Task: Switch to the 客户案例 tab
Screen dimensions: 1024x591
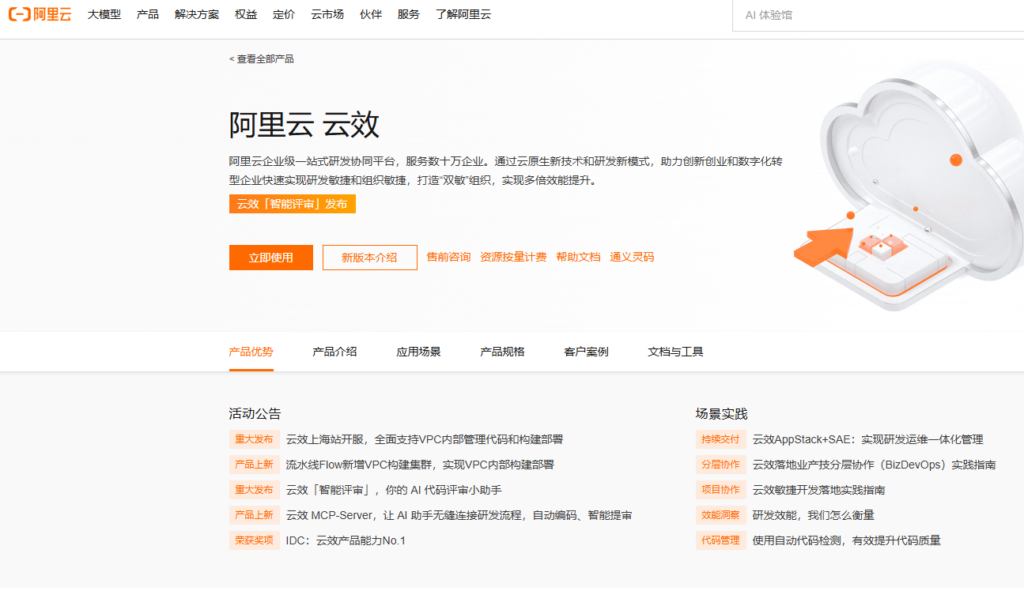Action: (586, 351)
